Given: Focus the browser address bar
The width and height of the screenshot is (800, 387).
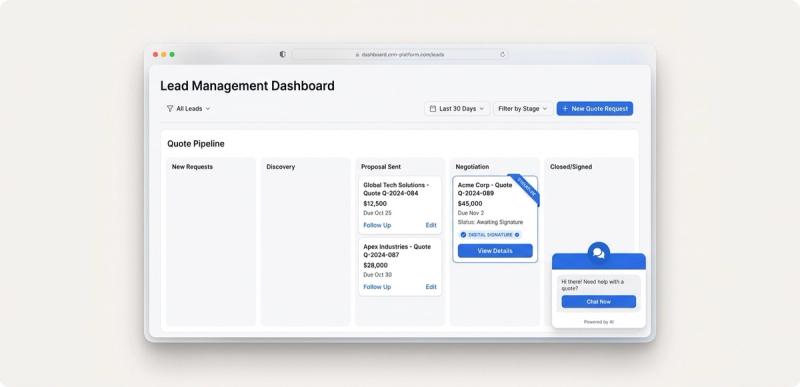Looking at the screenshot, I should point(400,54).
